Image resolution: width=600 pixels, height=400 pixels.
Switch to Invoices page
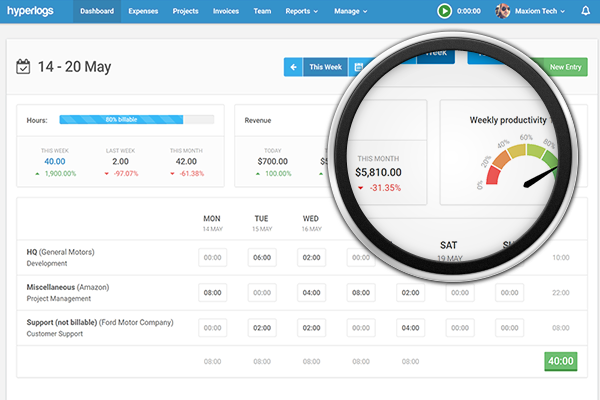(226, 11)
